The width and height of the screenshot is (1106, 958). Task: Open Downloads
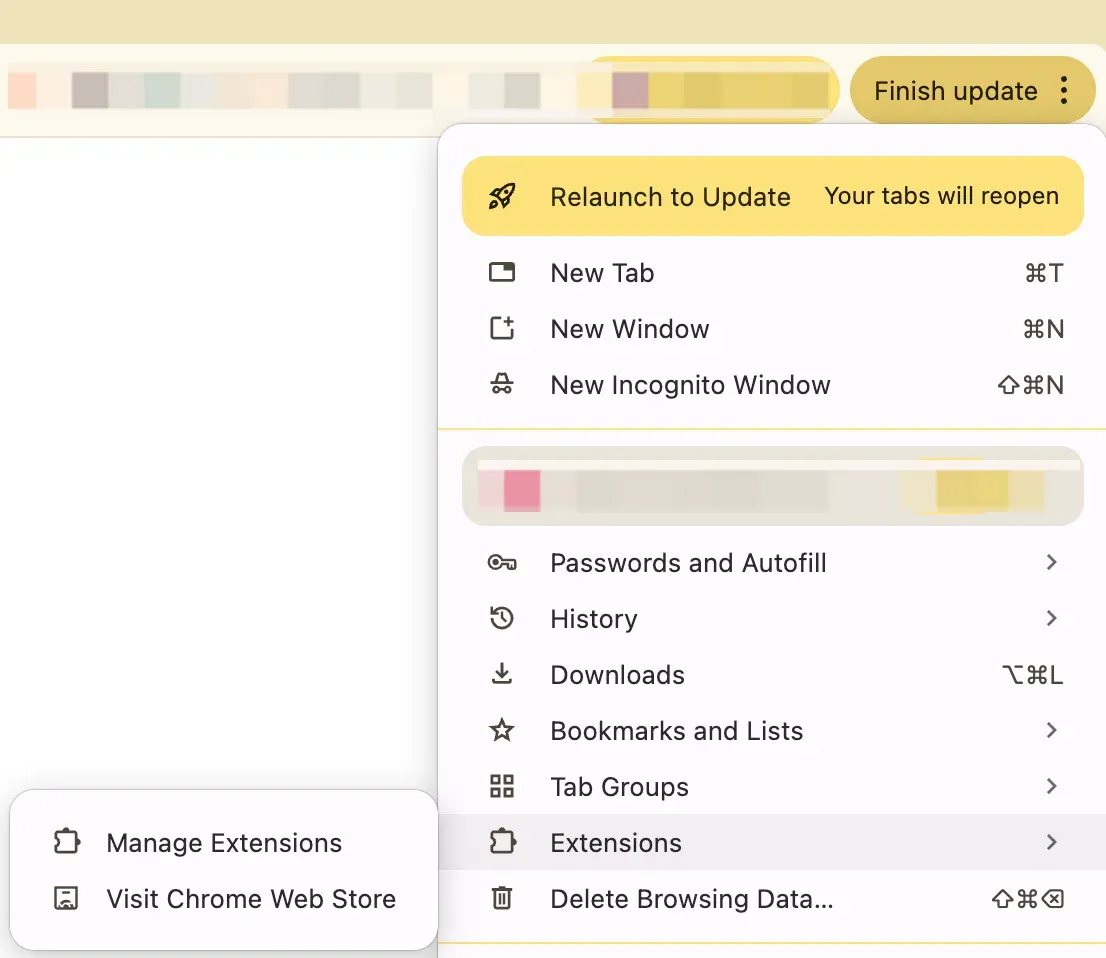(772, 675)
